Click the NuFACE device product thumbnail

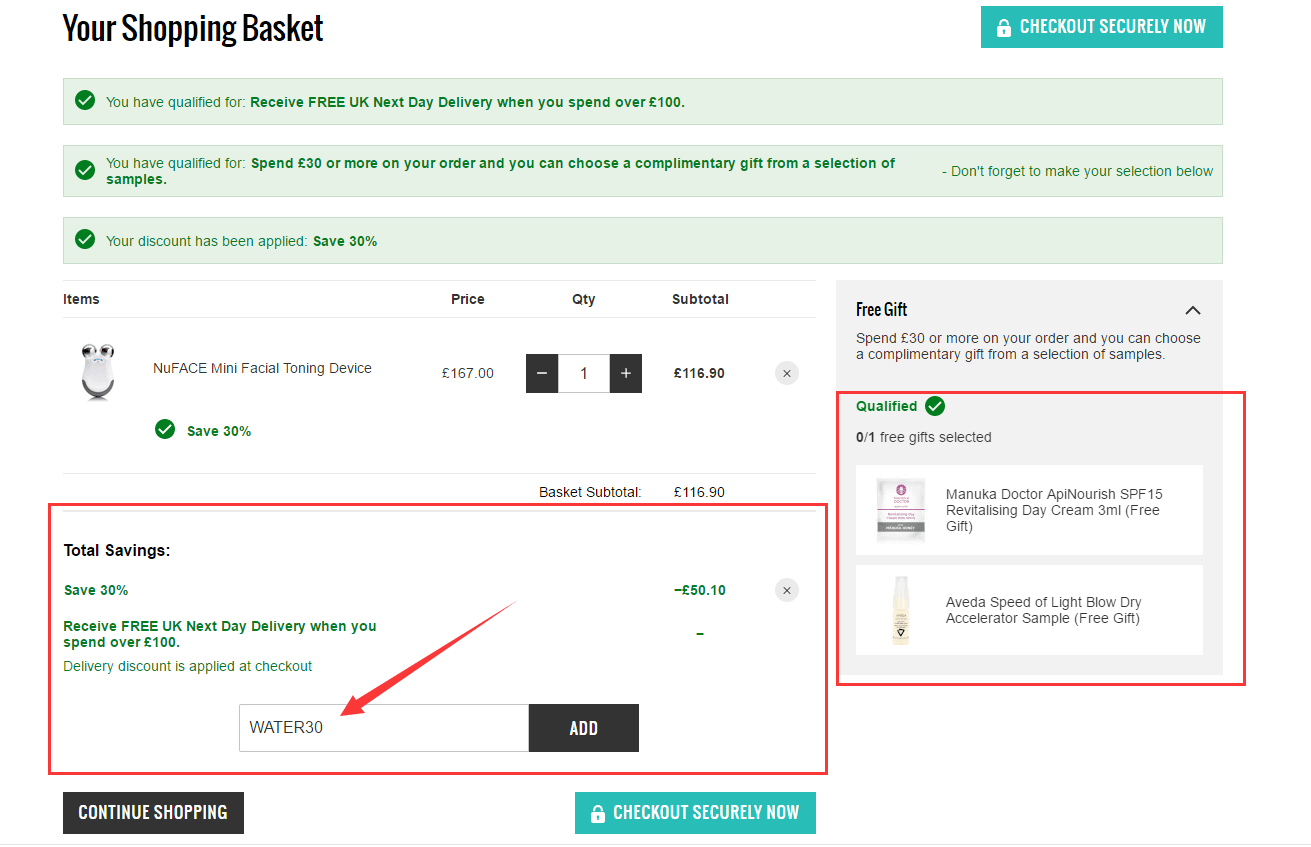[x=98, y=372]
